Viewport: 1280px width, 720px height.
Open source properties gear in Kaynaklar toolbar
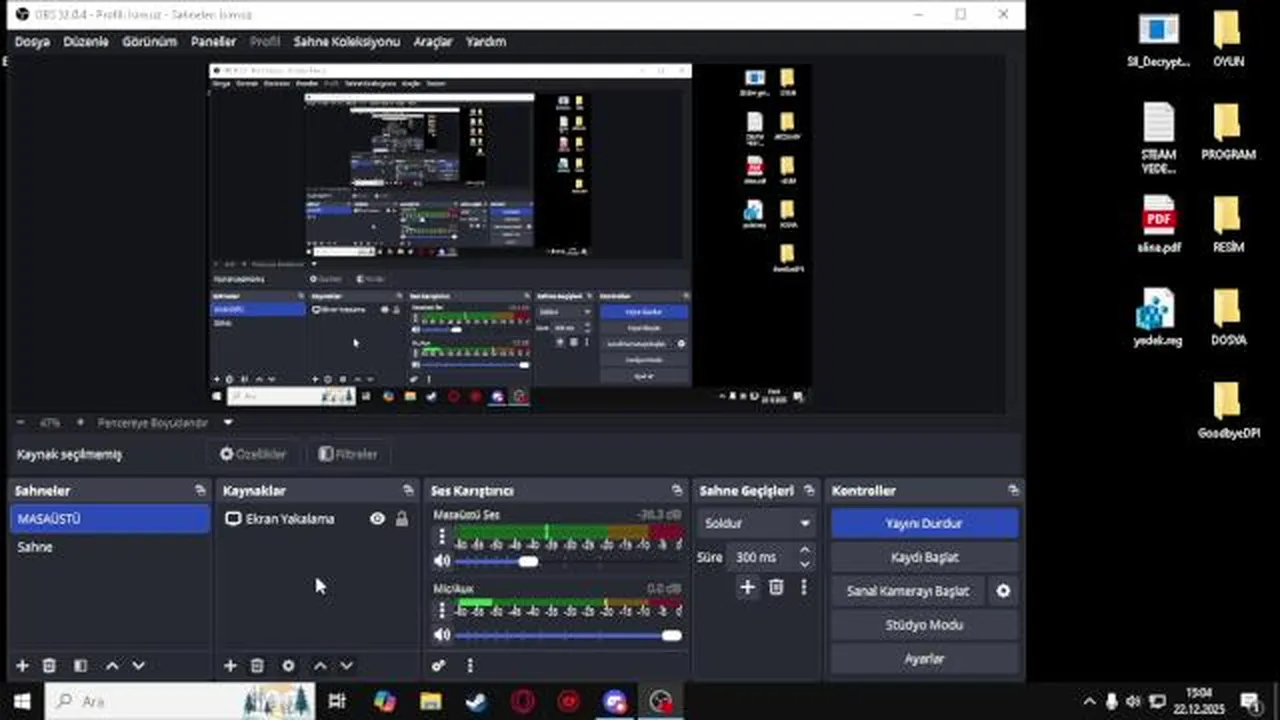tap(288, 666)
